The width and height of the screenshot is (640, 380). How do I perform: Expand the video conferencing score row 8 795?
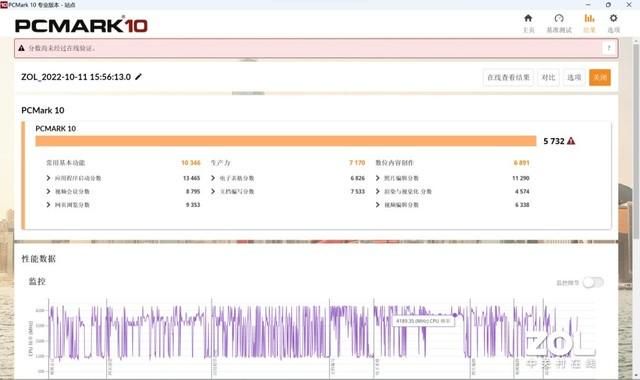click(123, 191)
